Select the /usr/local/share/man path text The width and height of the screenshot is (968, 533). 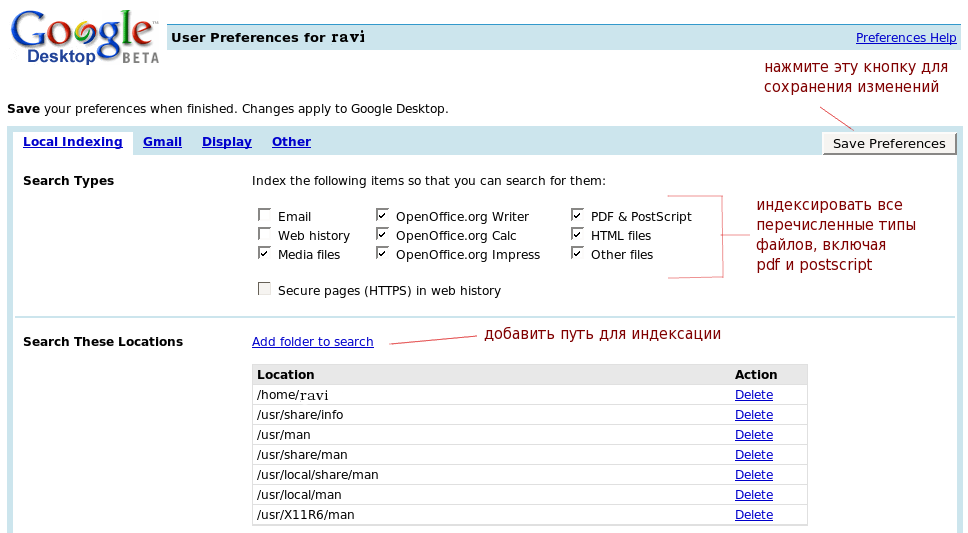[x=318, y=475]
